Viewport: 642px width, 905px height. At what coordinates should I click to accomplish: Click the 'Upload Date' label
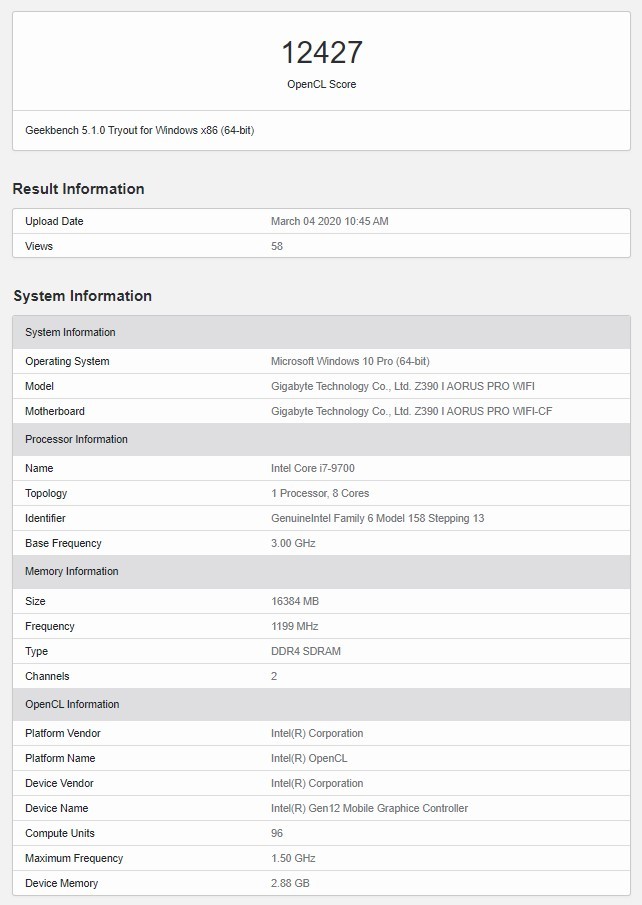(x=54, y=221)
